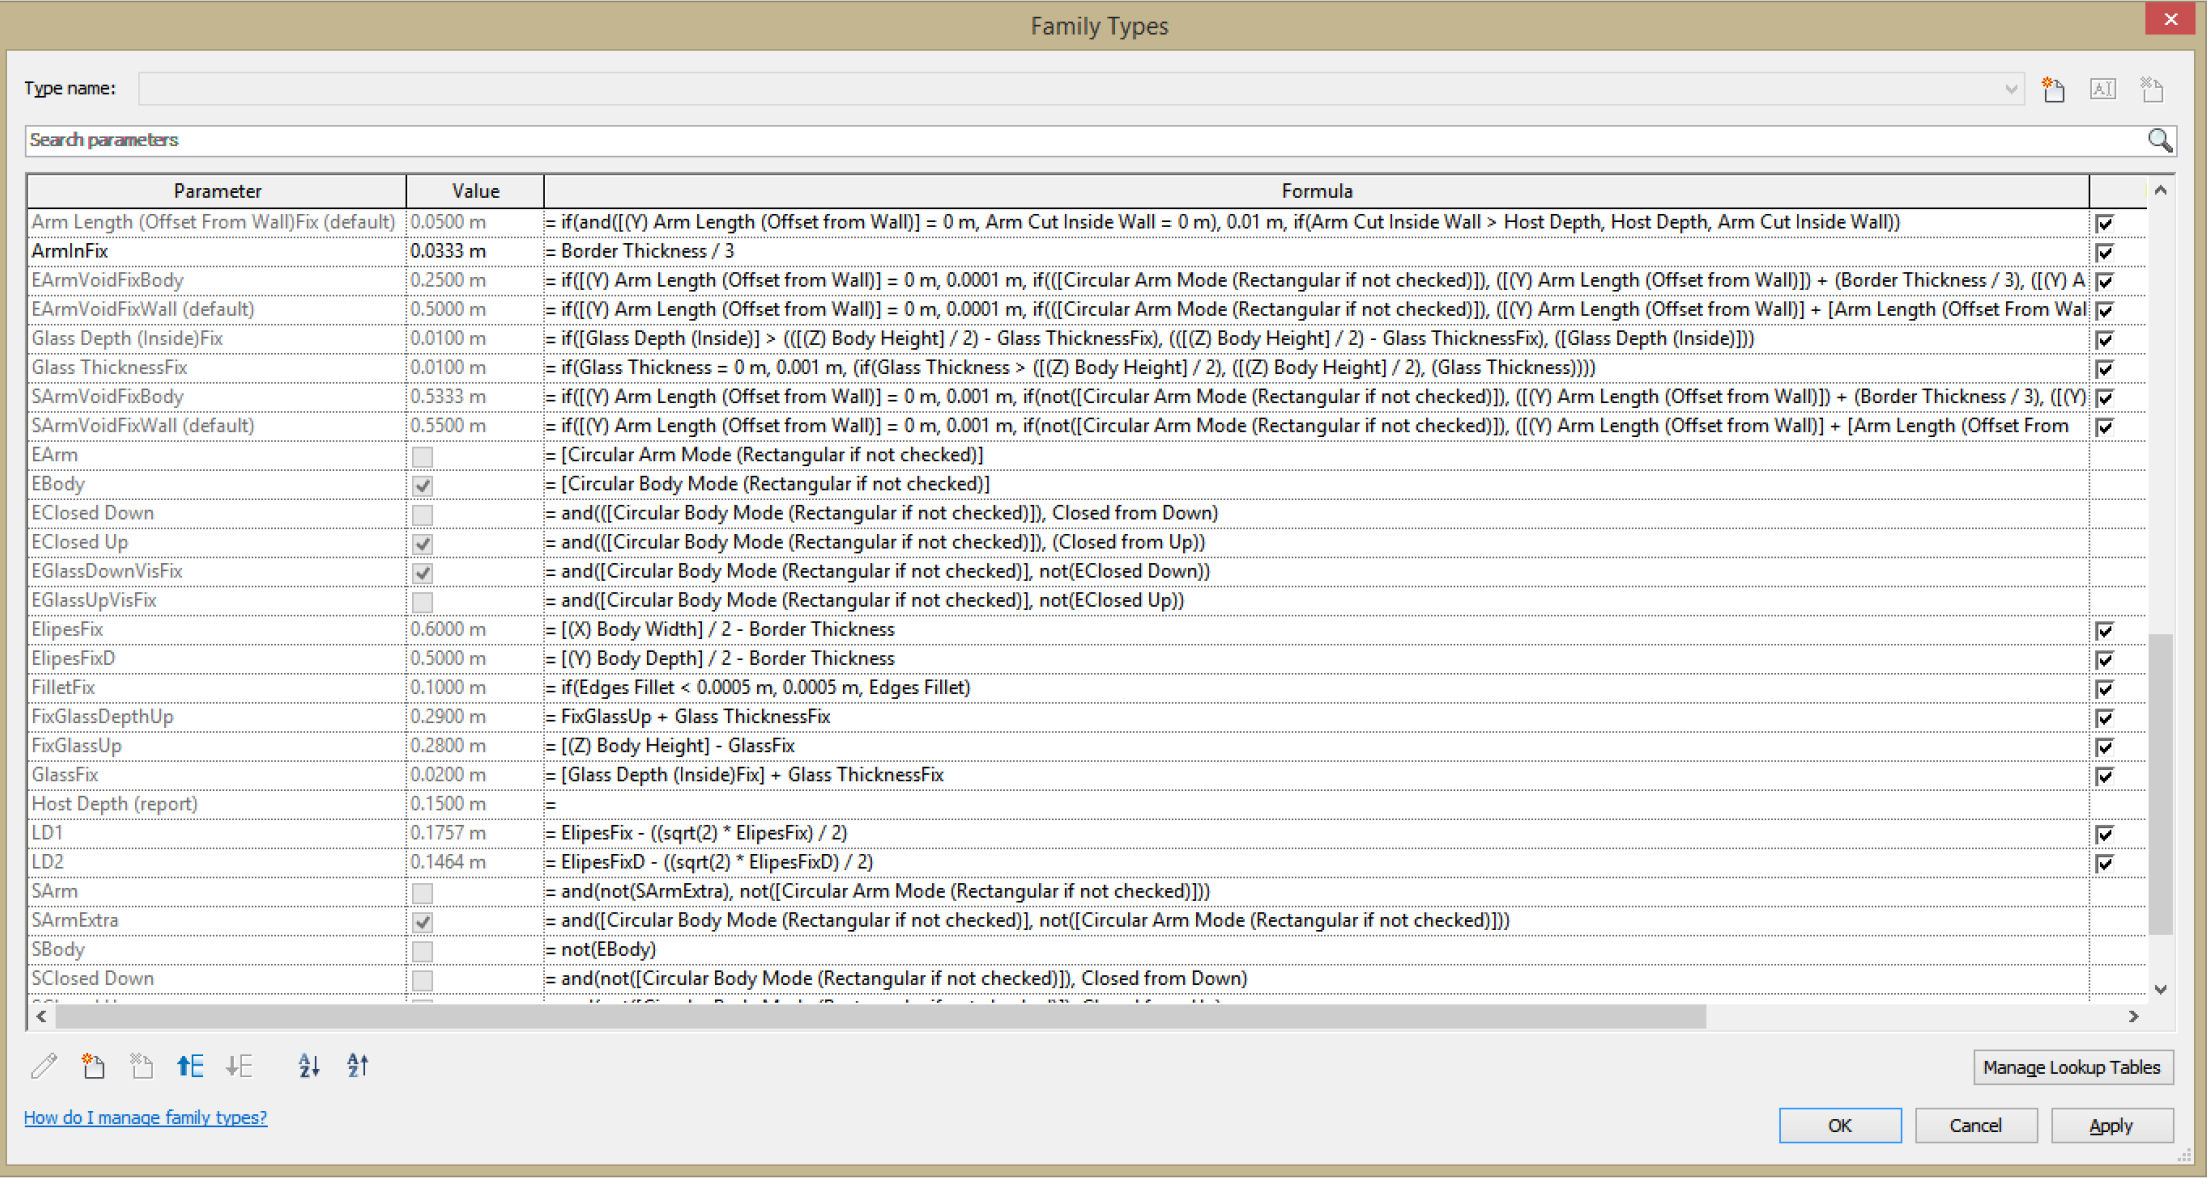Sort parameters descending

tap(357, 1066)
